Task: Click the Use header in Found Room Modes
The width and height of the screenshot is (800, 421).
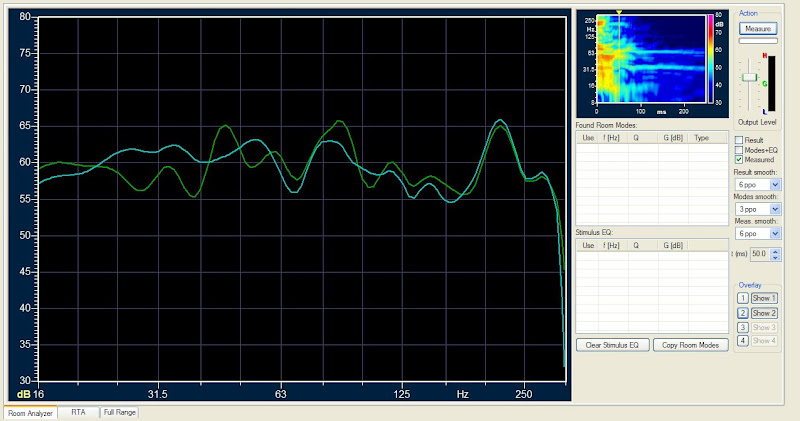Action: click(x=588, y=138)
